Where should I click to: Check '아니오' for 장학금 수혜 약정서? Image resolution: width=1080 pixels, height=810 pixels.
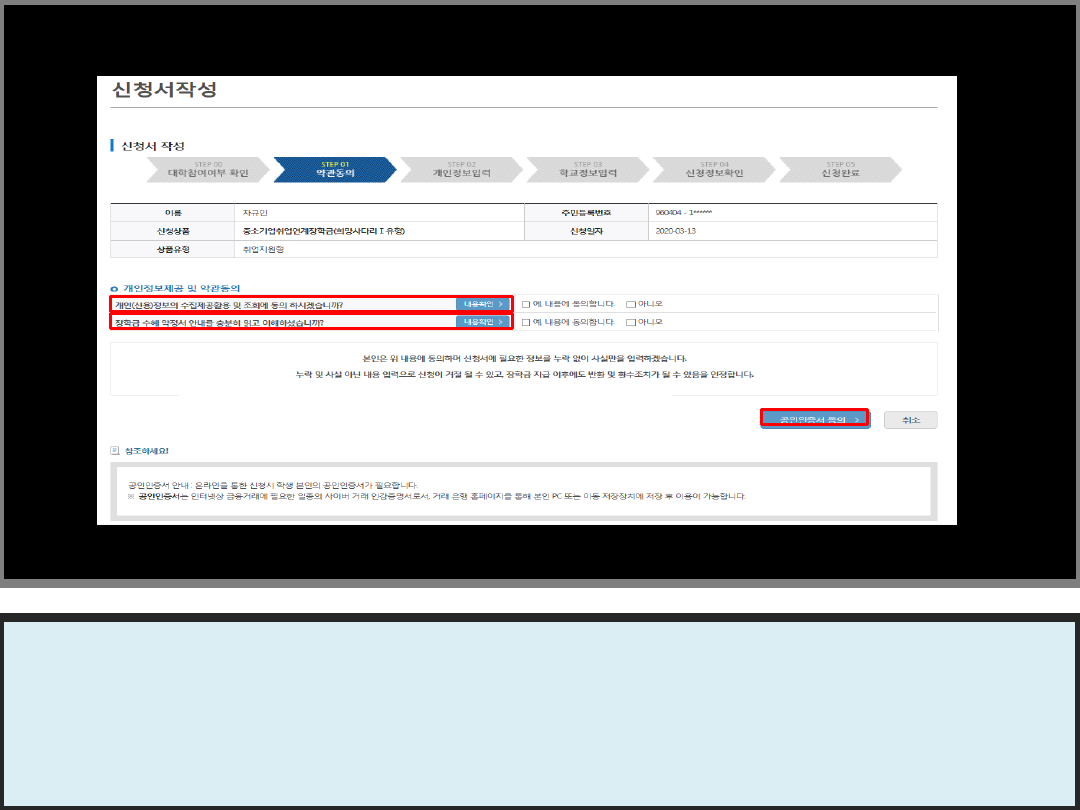[x=630, y=322]
